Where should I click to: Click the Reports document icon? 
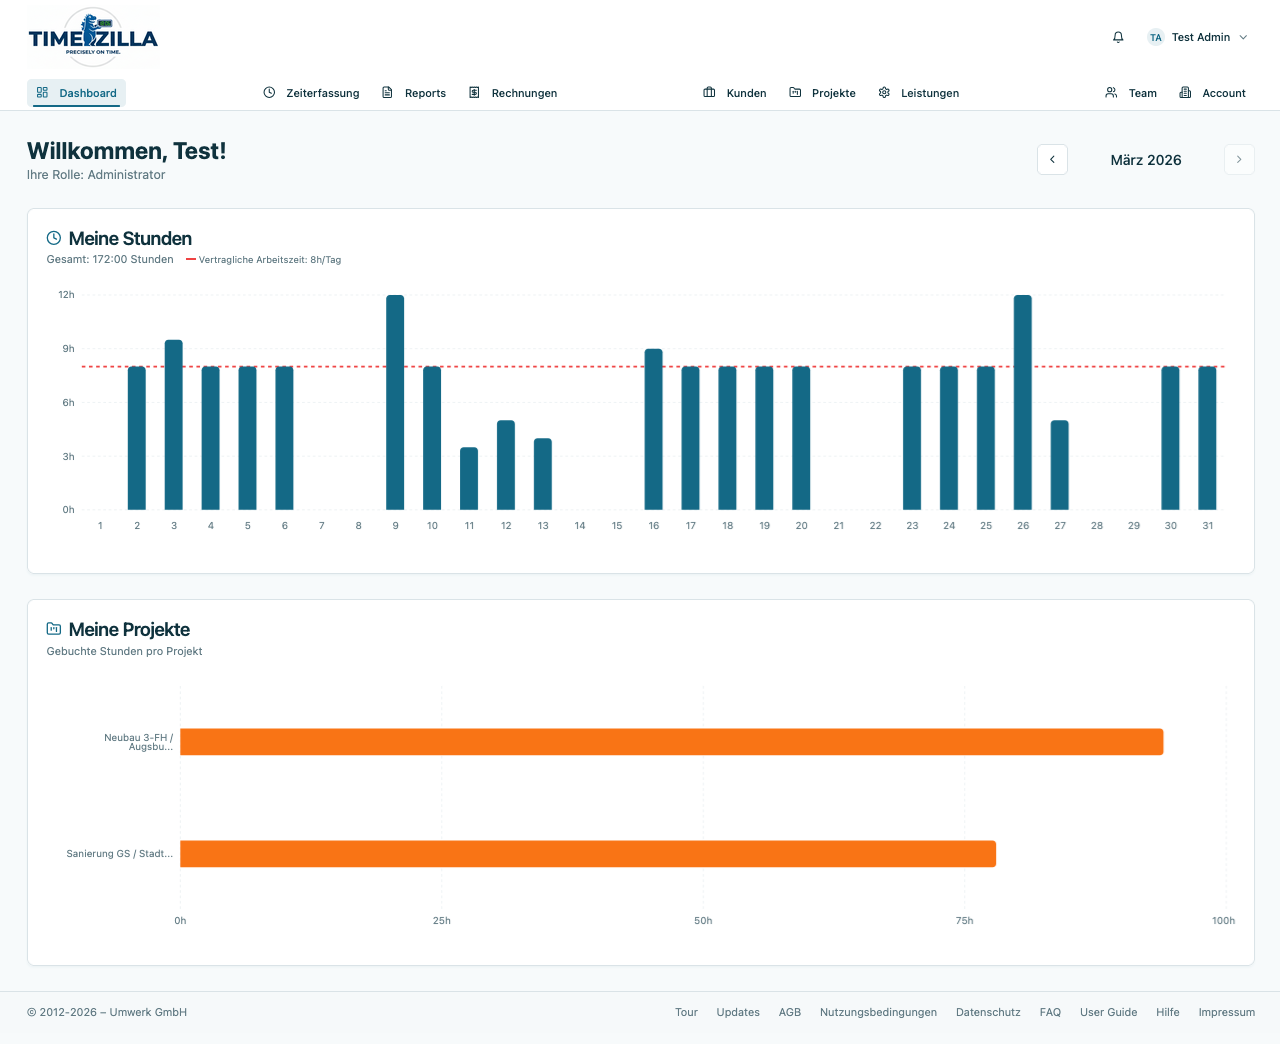click(388, 93)
